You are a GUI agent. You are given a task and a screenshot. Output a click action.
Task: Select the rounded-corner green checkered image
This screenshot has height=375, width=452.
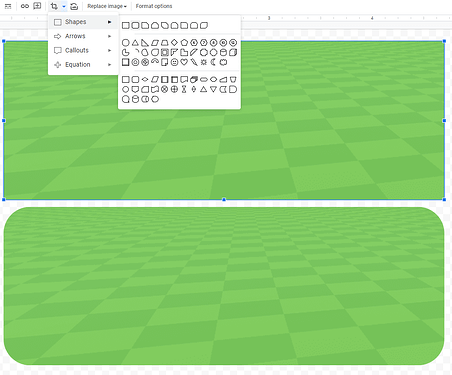coord(224,286)
